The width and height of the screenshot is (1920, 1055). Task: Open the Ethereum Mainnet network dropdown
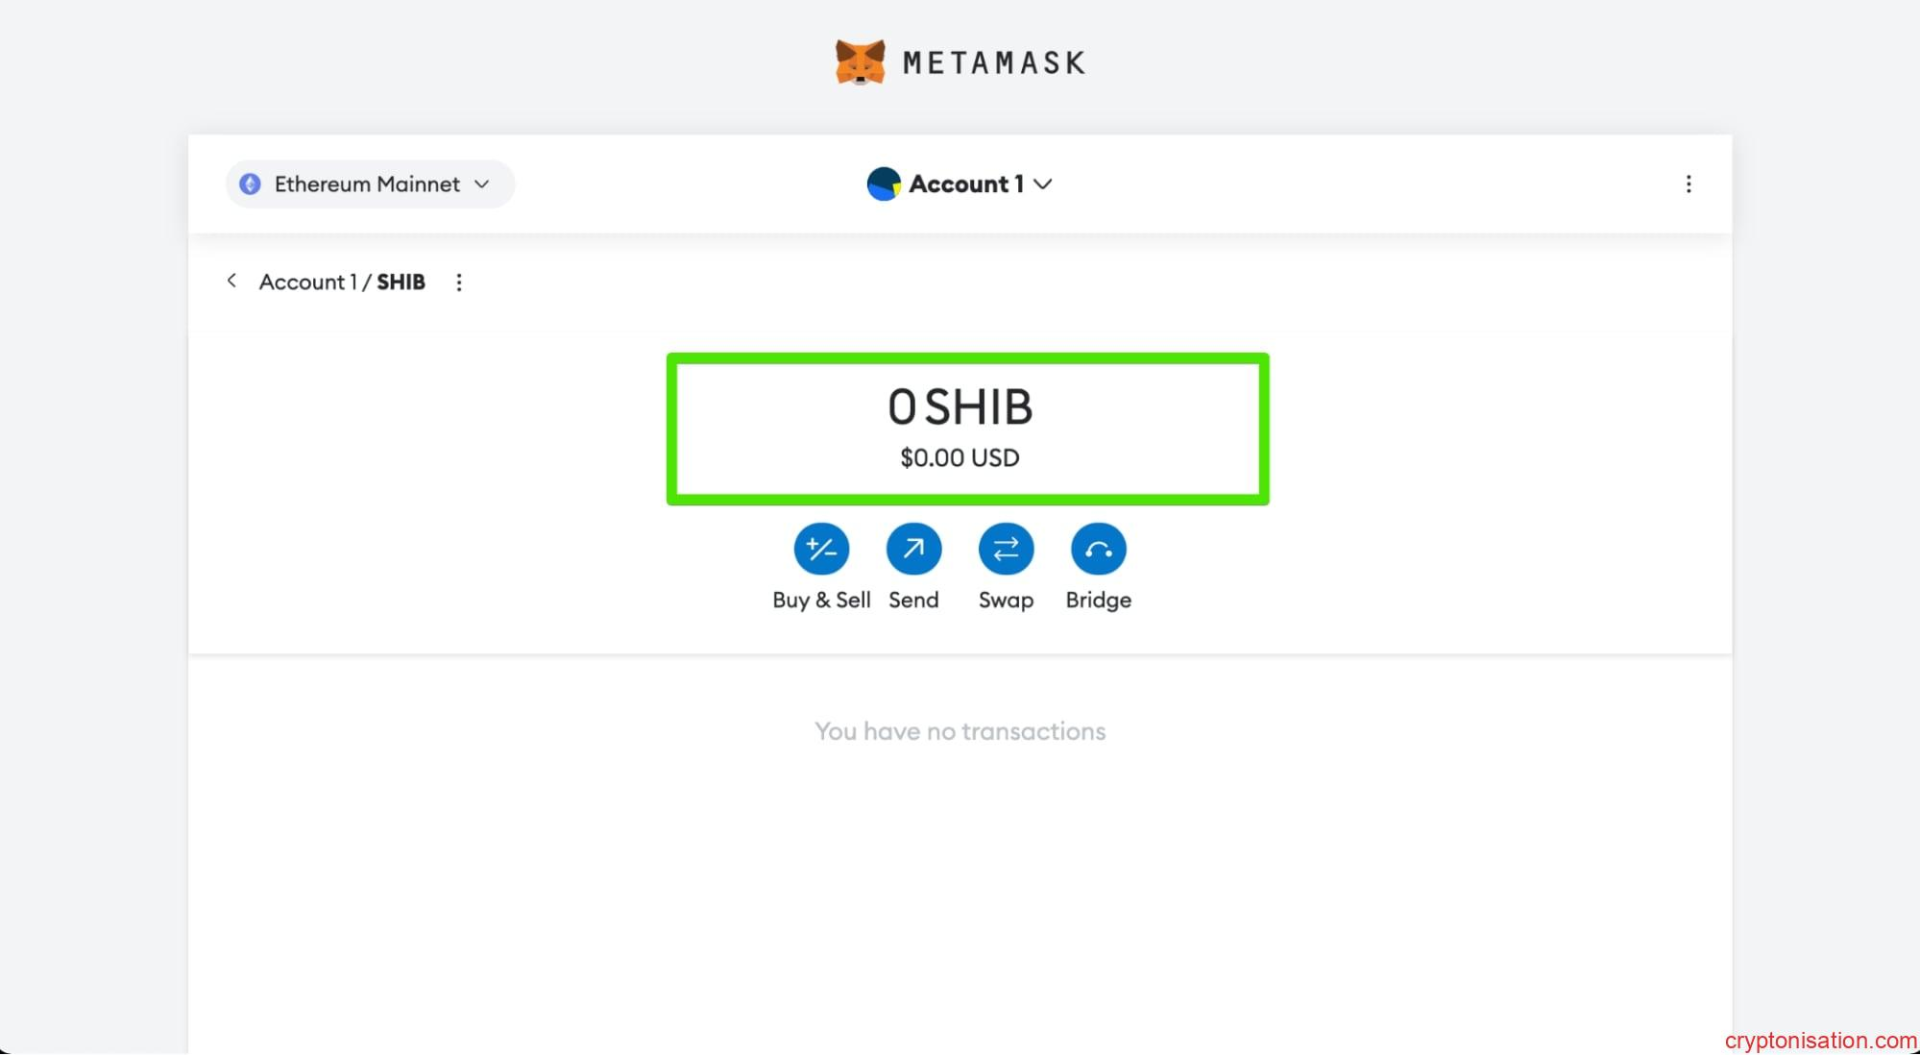click(x=368, y=184)
